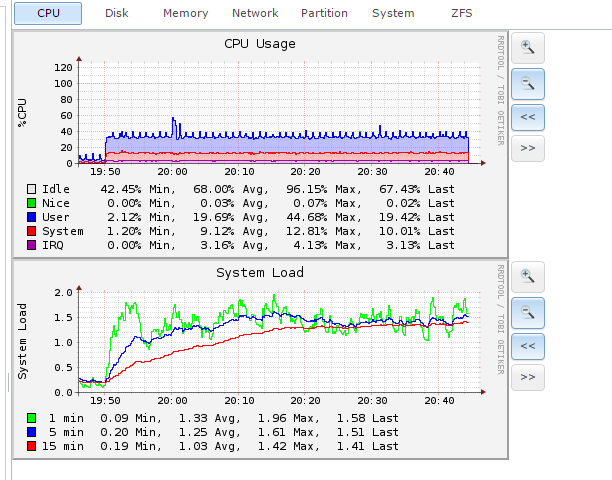Click the Nice max value 0.07%
The image size is (612, 480).
coord(310,203)
